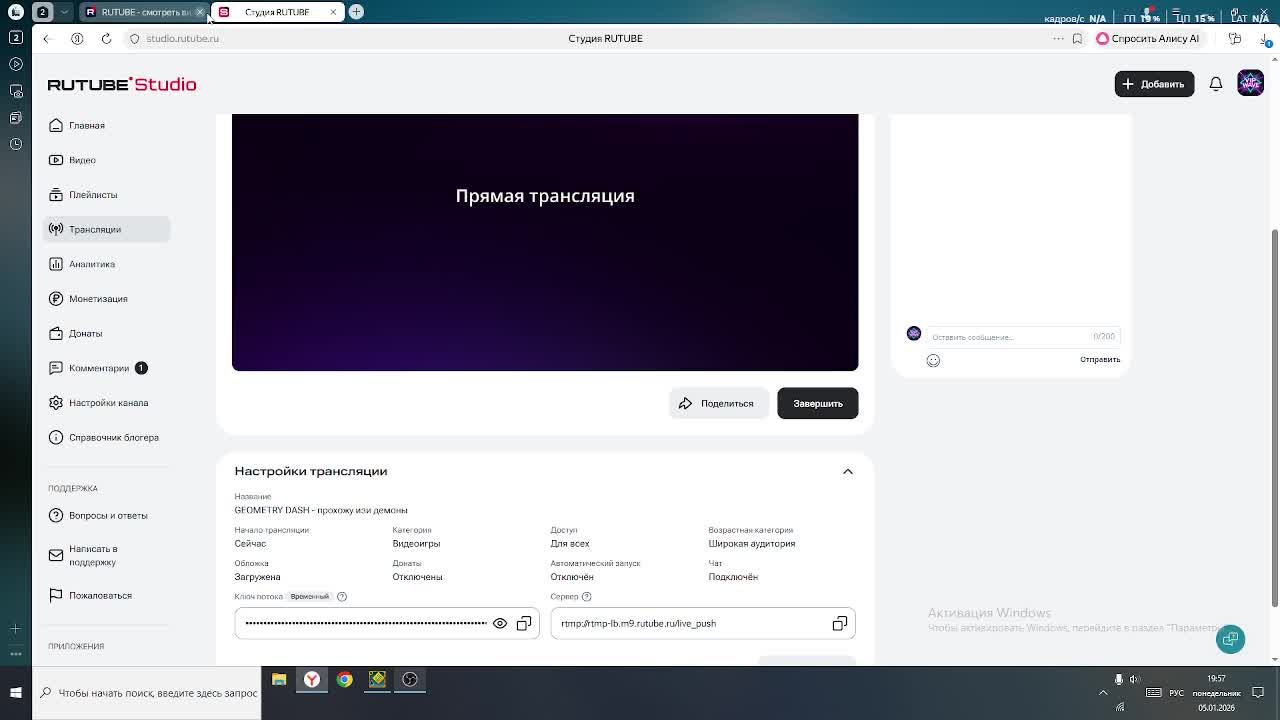This screenshot has width=1280, height=720.
Task: Click the browser back arrow
Action: [46, 38]
